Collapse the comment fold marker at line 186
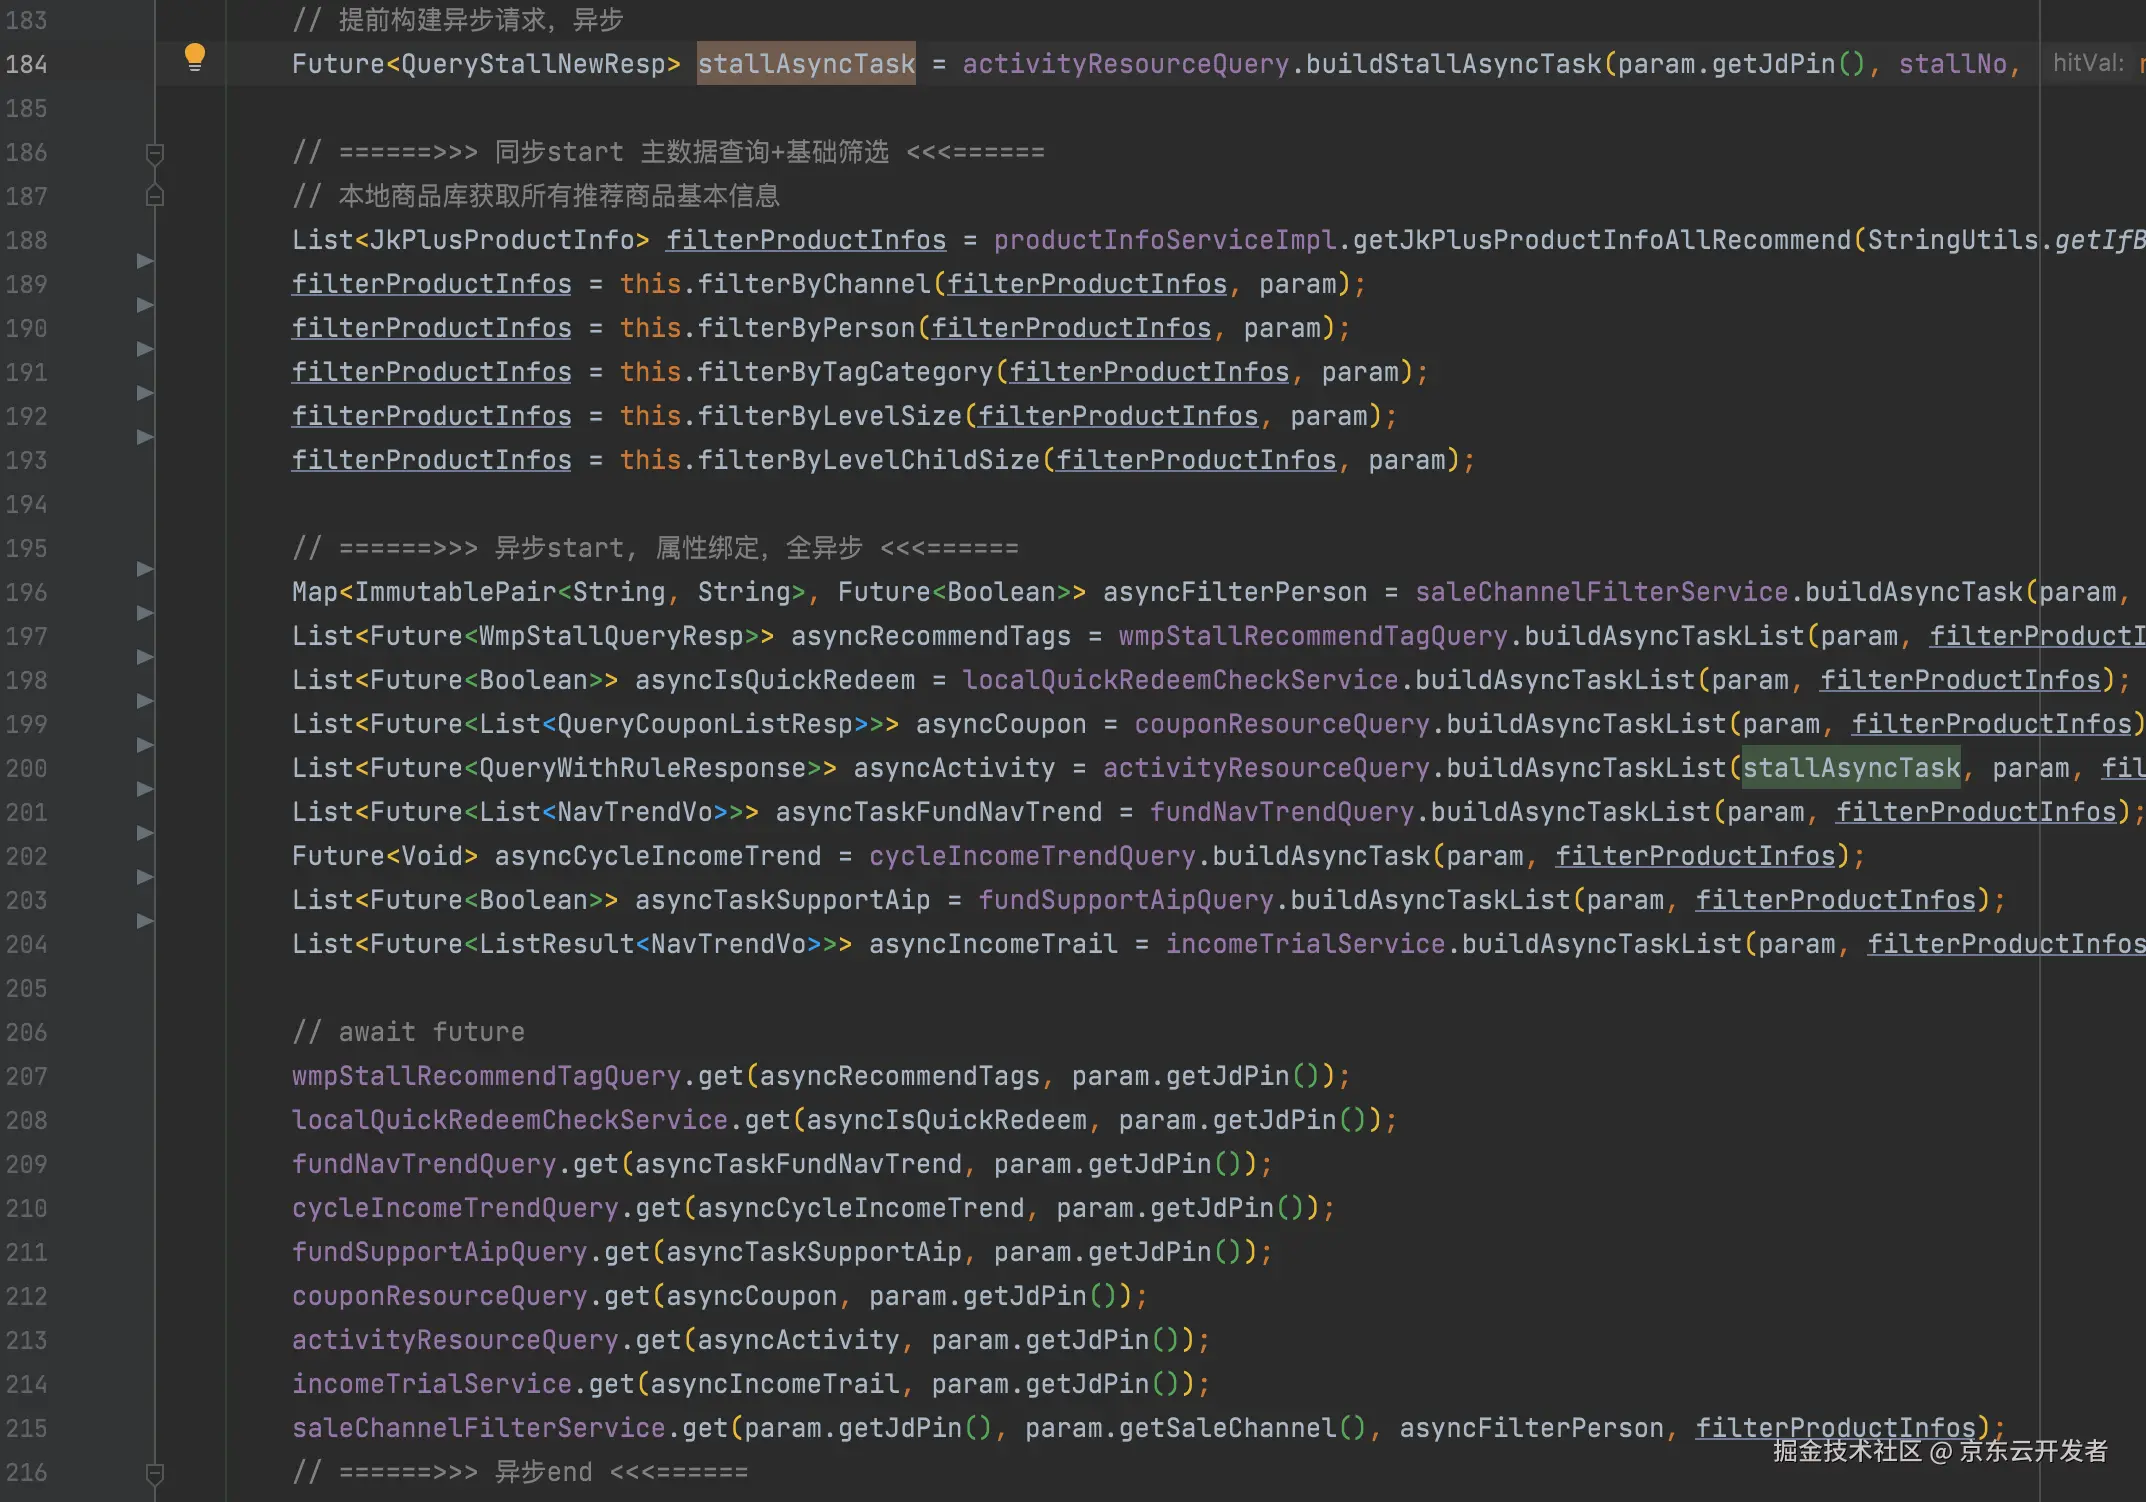This screenshot has height=1502, width=2146. tap(155, 153)
